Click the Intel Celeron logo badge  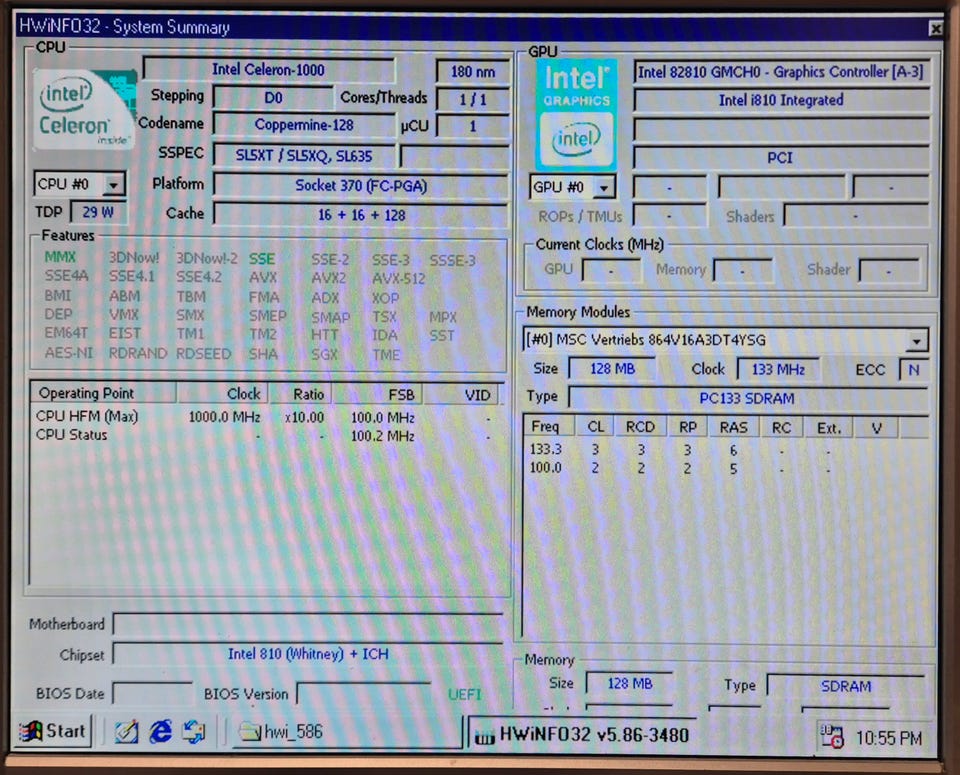pos(83,109)
